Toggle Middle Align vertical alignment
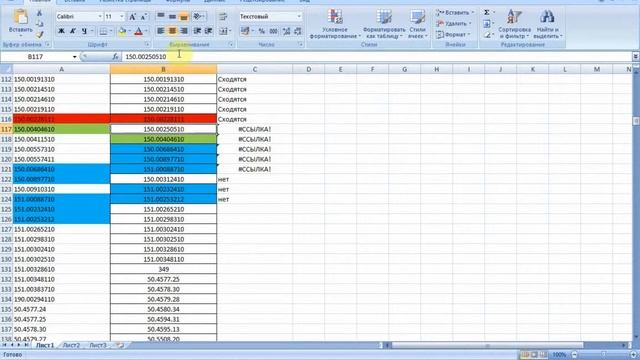This screenshot has height=360, width=640. point(172,16)
